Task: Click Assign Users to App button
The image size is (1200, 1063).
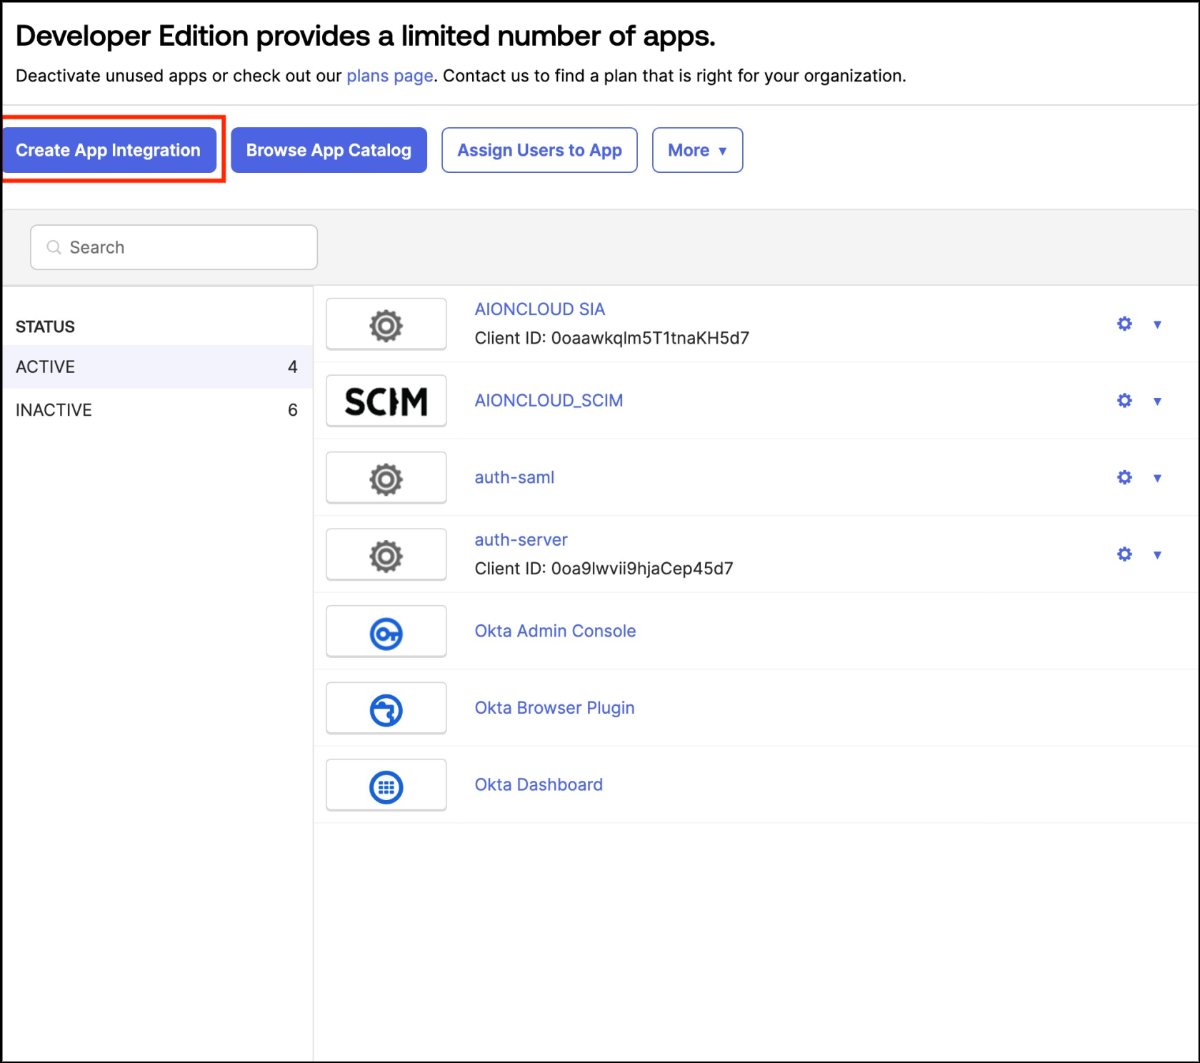Action: pos(539,150)
